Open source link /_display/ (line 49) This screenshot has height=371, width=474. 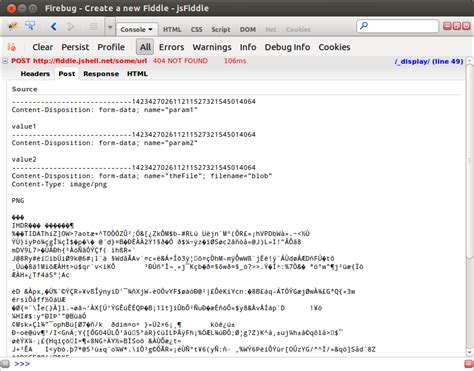click(x=429, y=61)
